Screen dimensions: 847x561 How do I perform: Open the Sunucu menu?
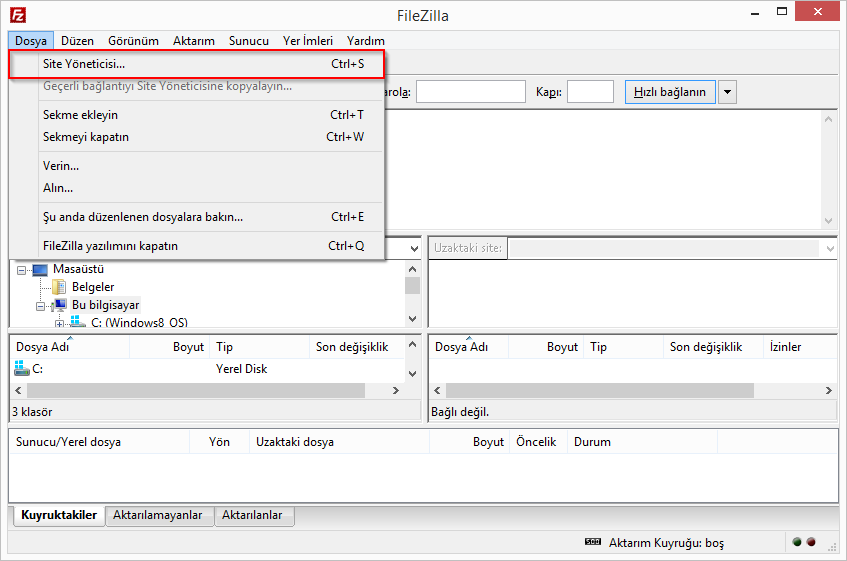click(x=248, y=40)
